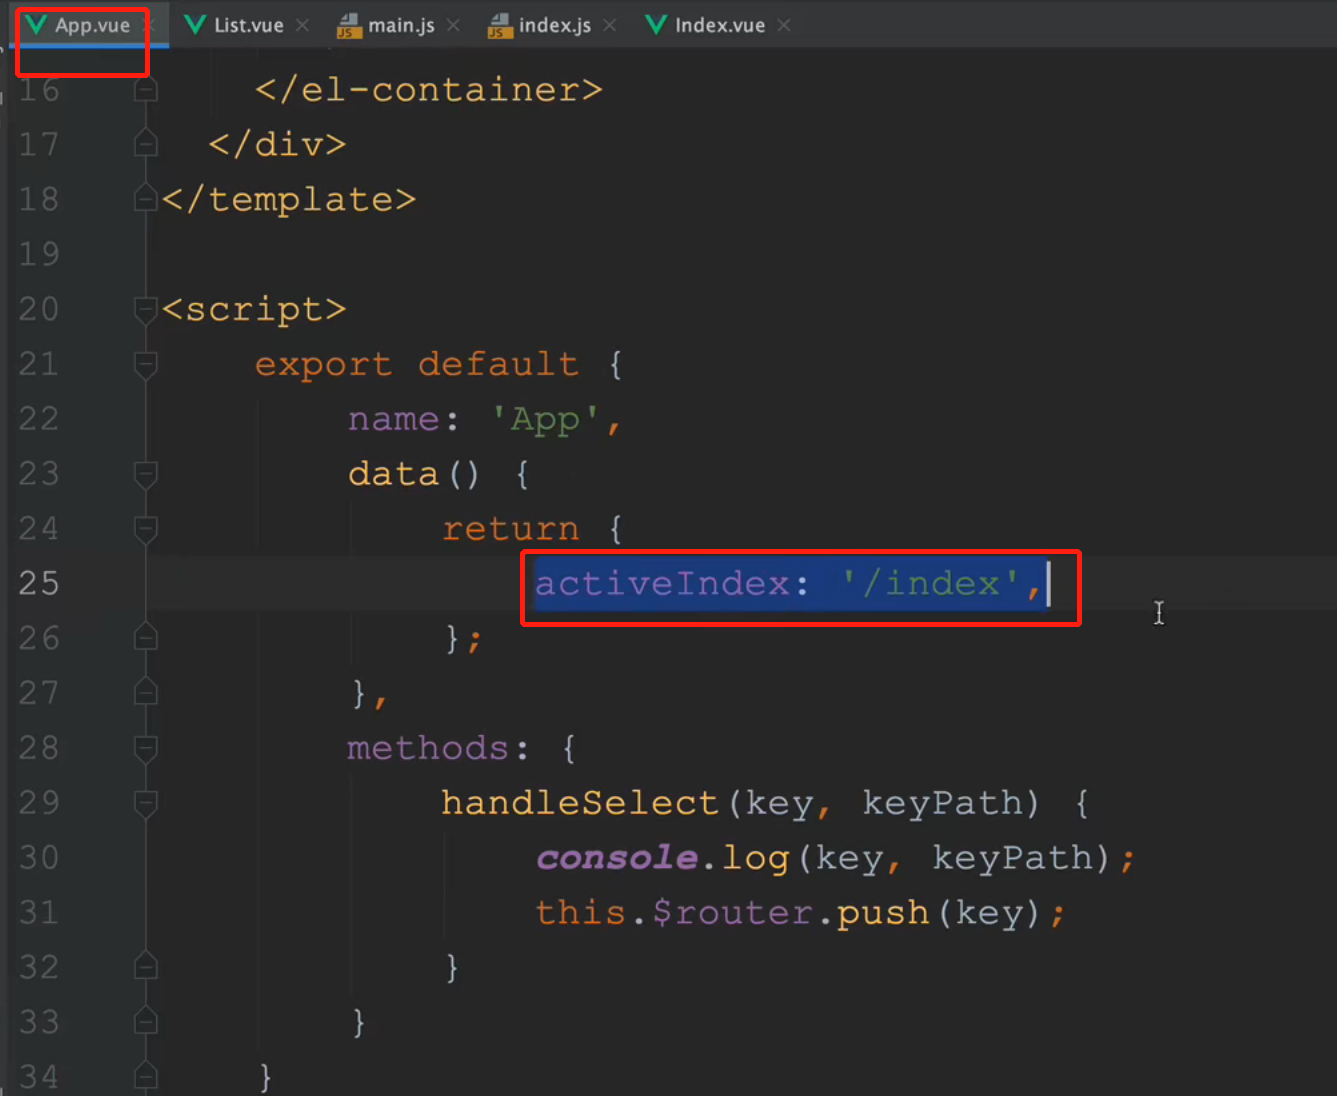Click the opening <script> tag

point(254,309)
